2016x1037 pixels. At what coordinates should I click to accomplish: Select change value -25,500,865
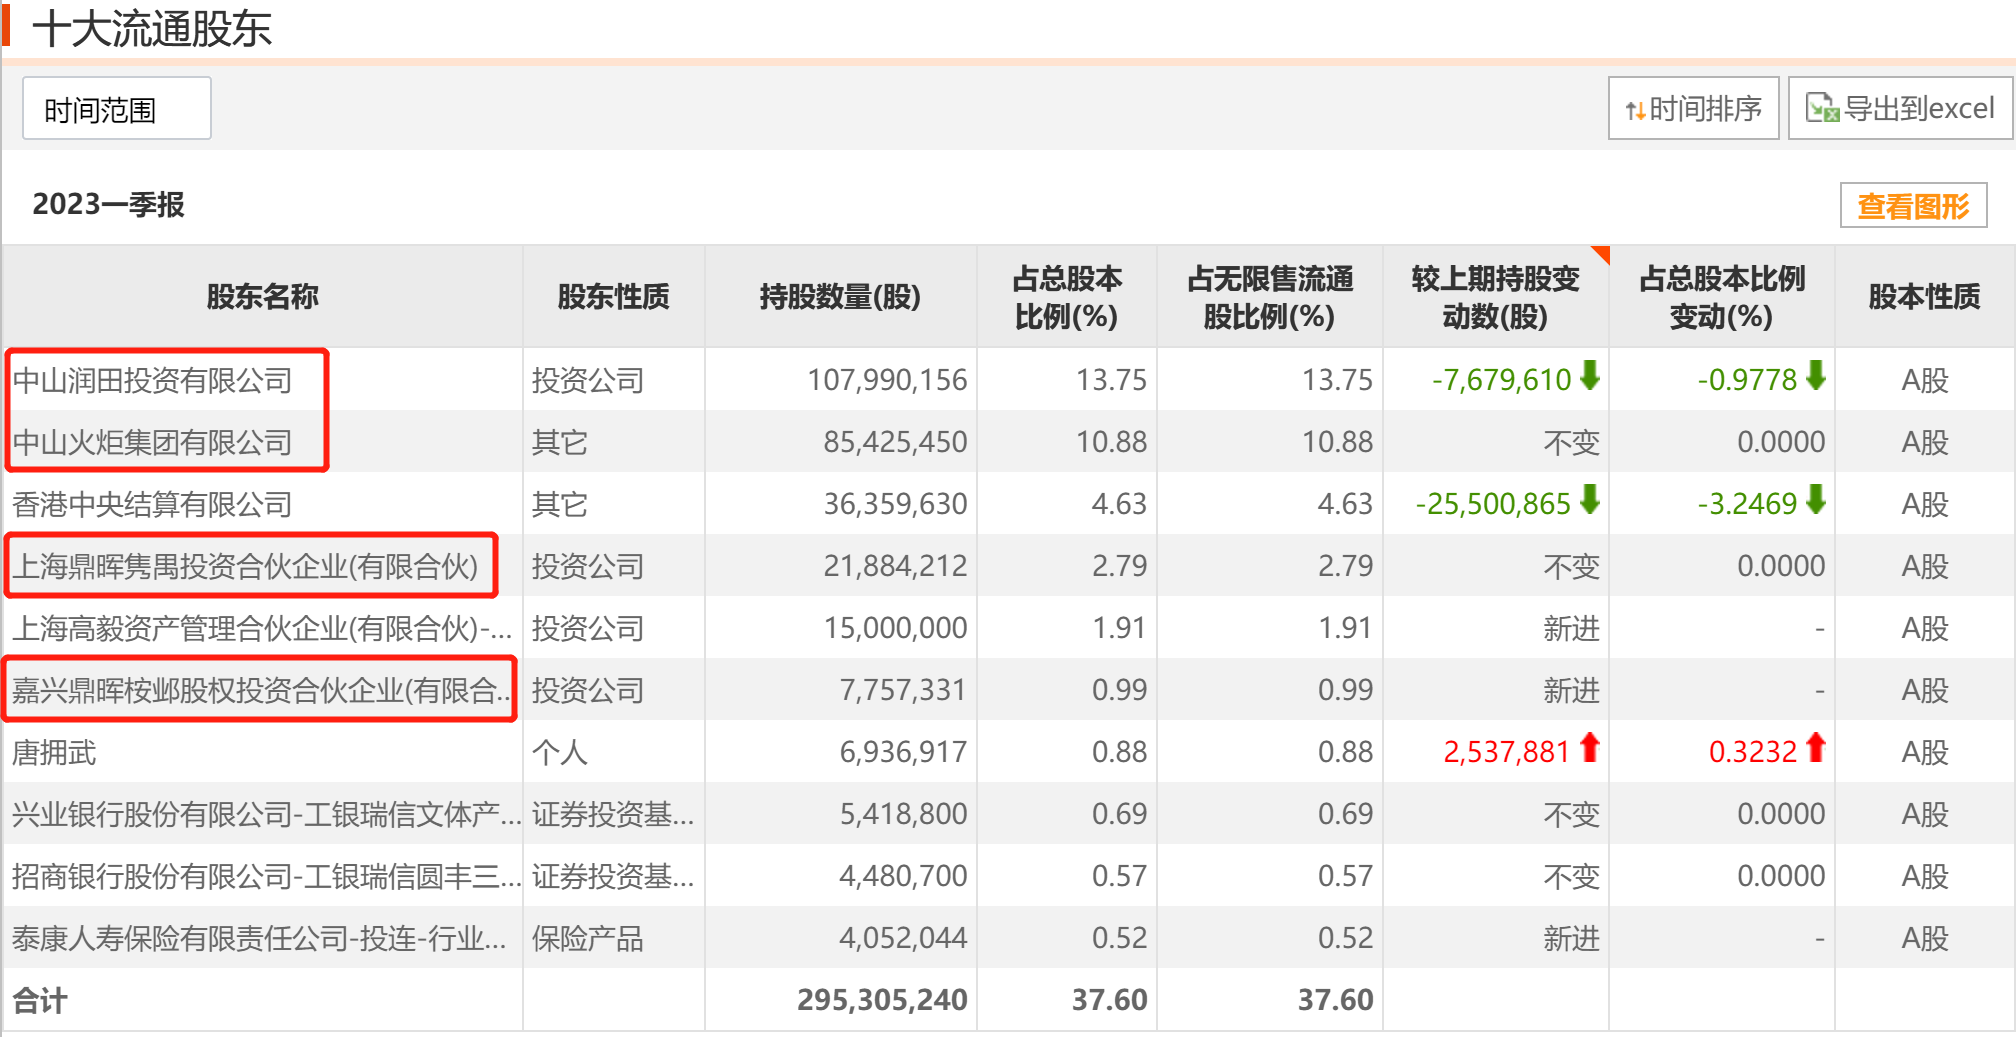tap(1493, 504)
